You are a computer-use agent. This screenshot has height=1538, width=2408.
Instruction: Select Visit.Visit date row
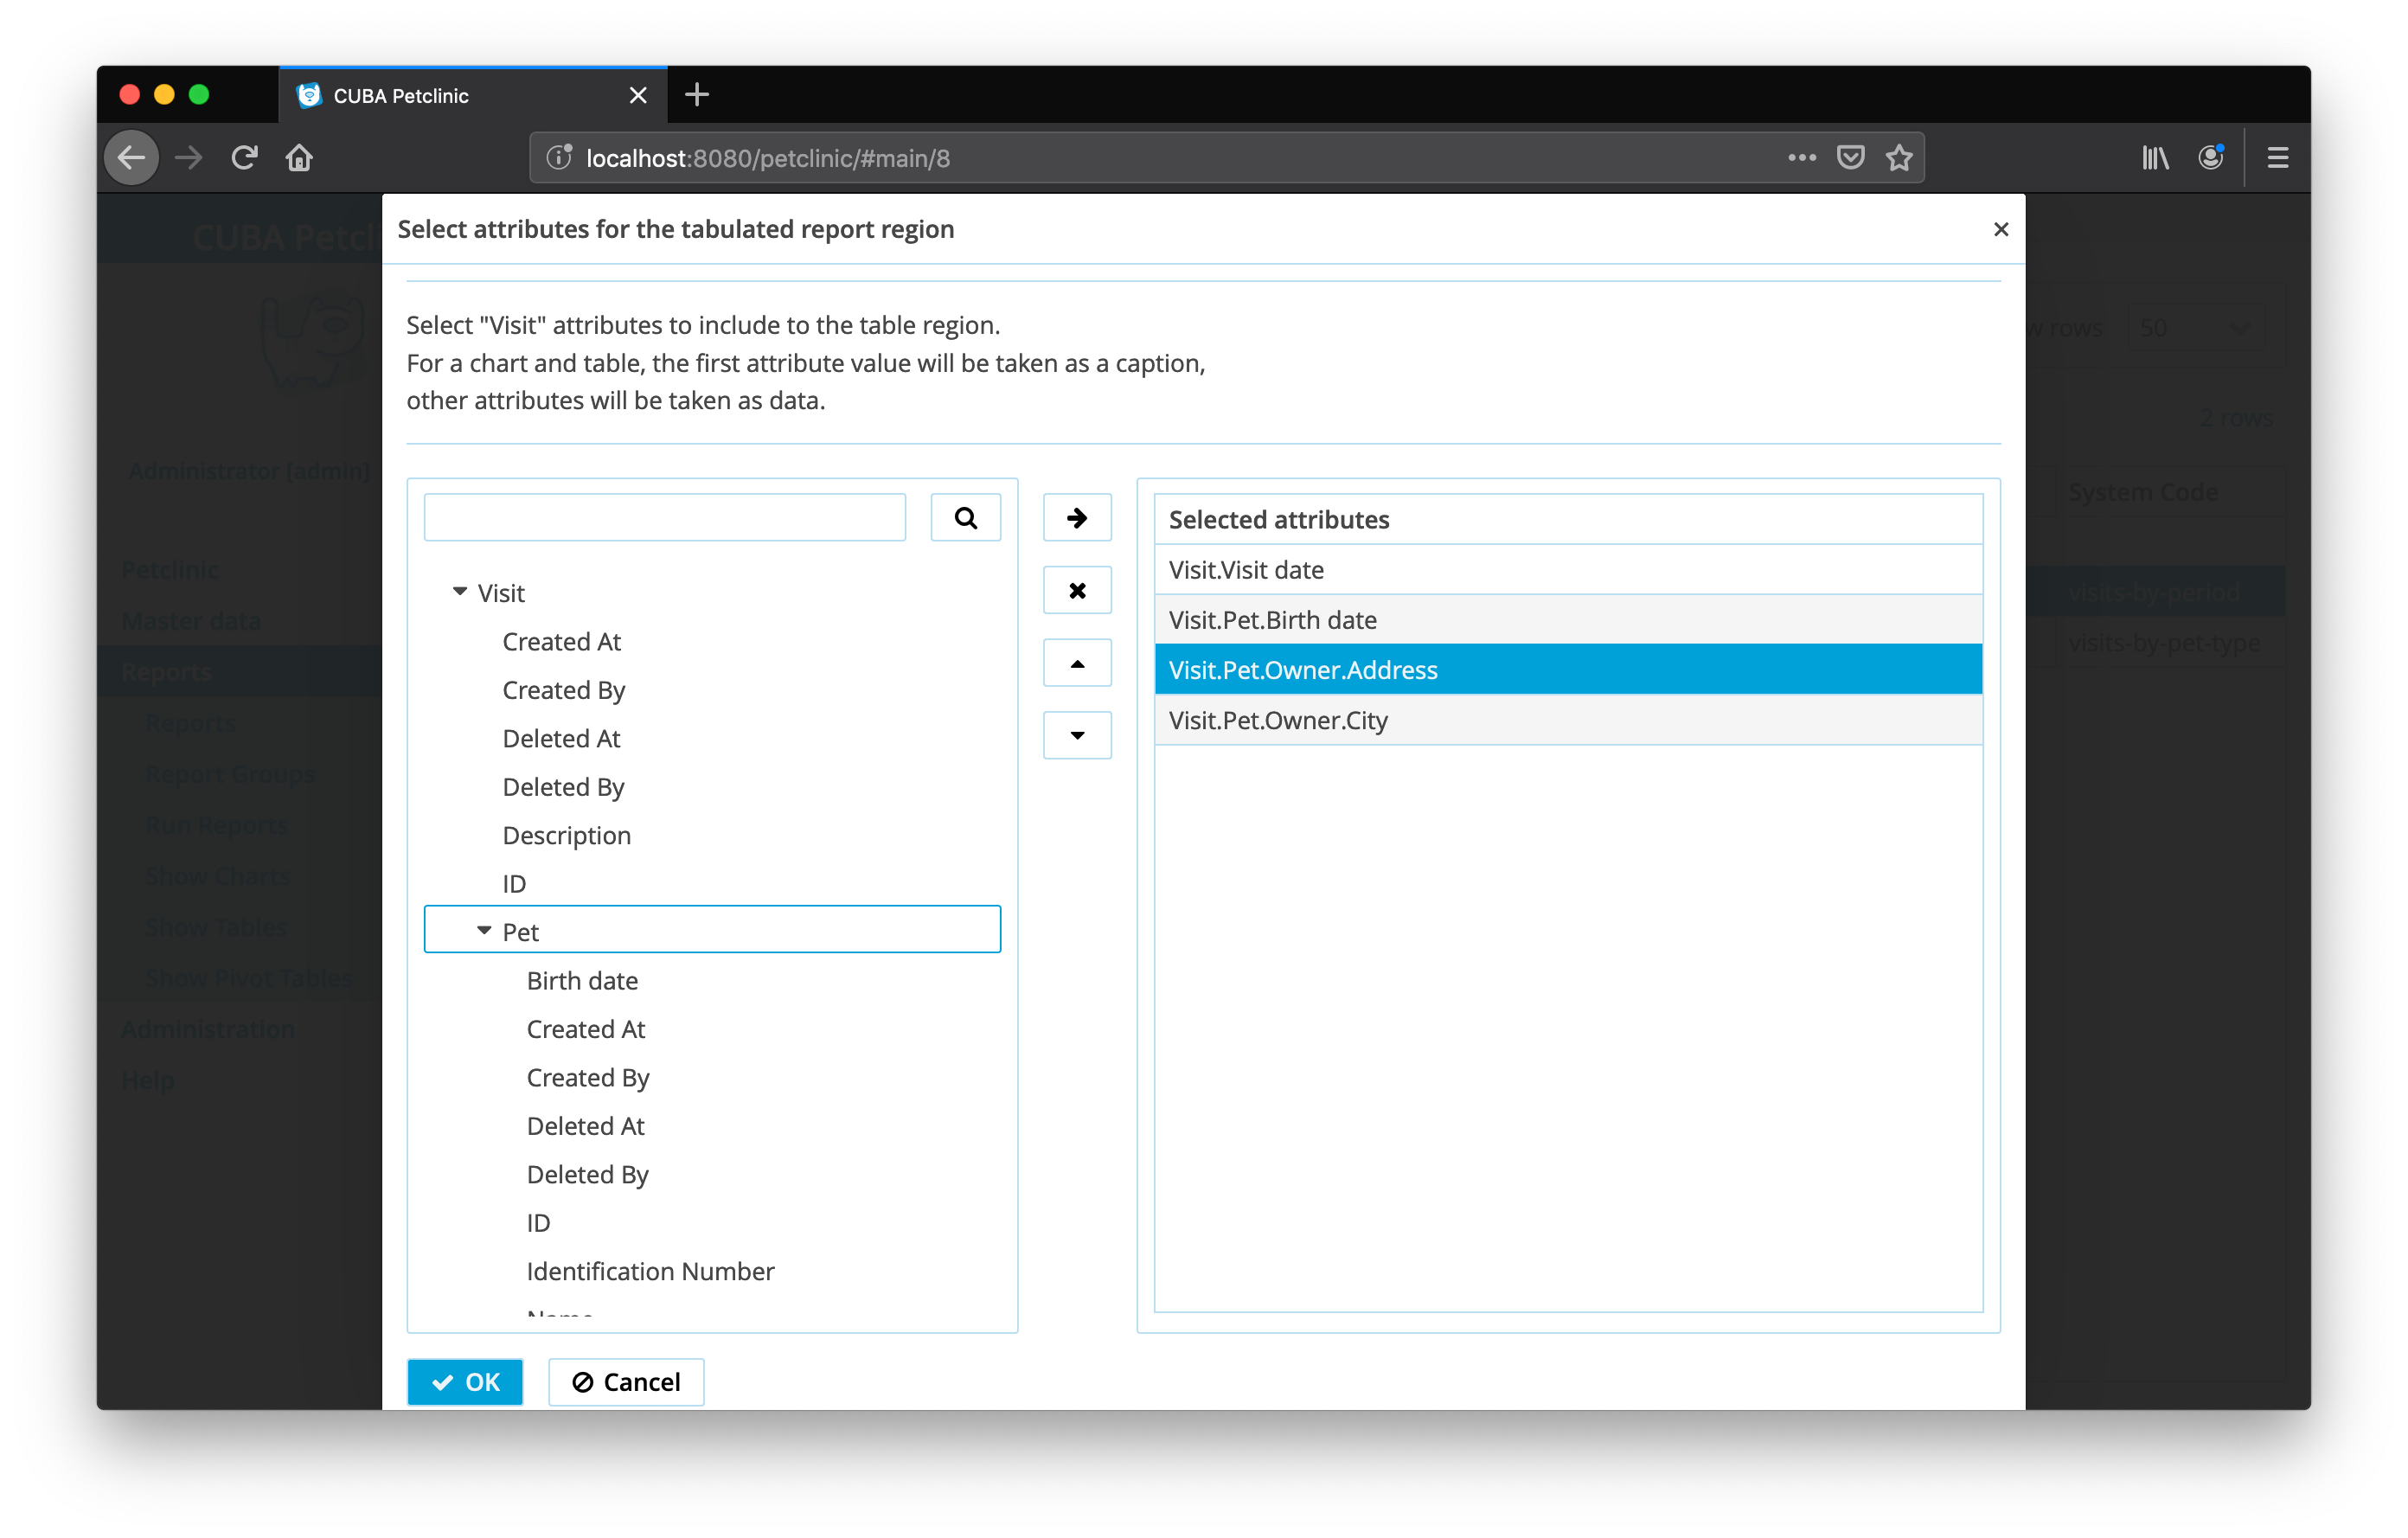(x=1246, y=570)
